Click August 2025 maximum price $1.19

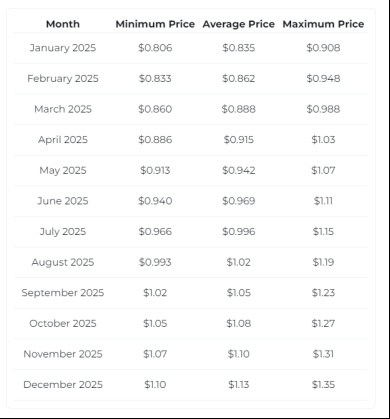click(x=323, y=262)
